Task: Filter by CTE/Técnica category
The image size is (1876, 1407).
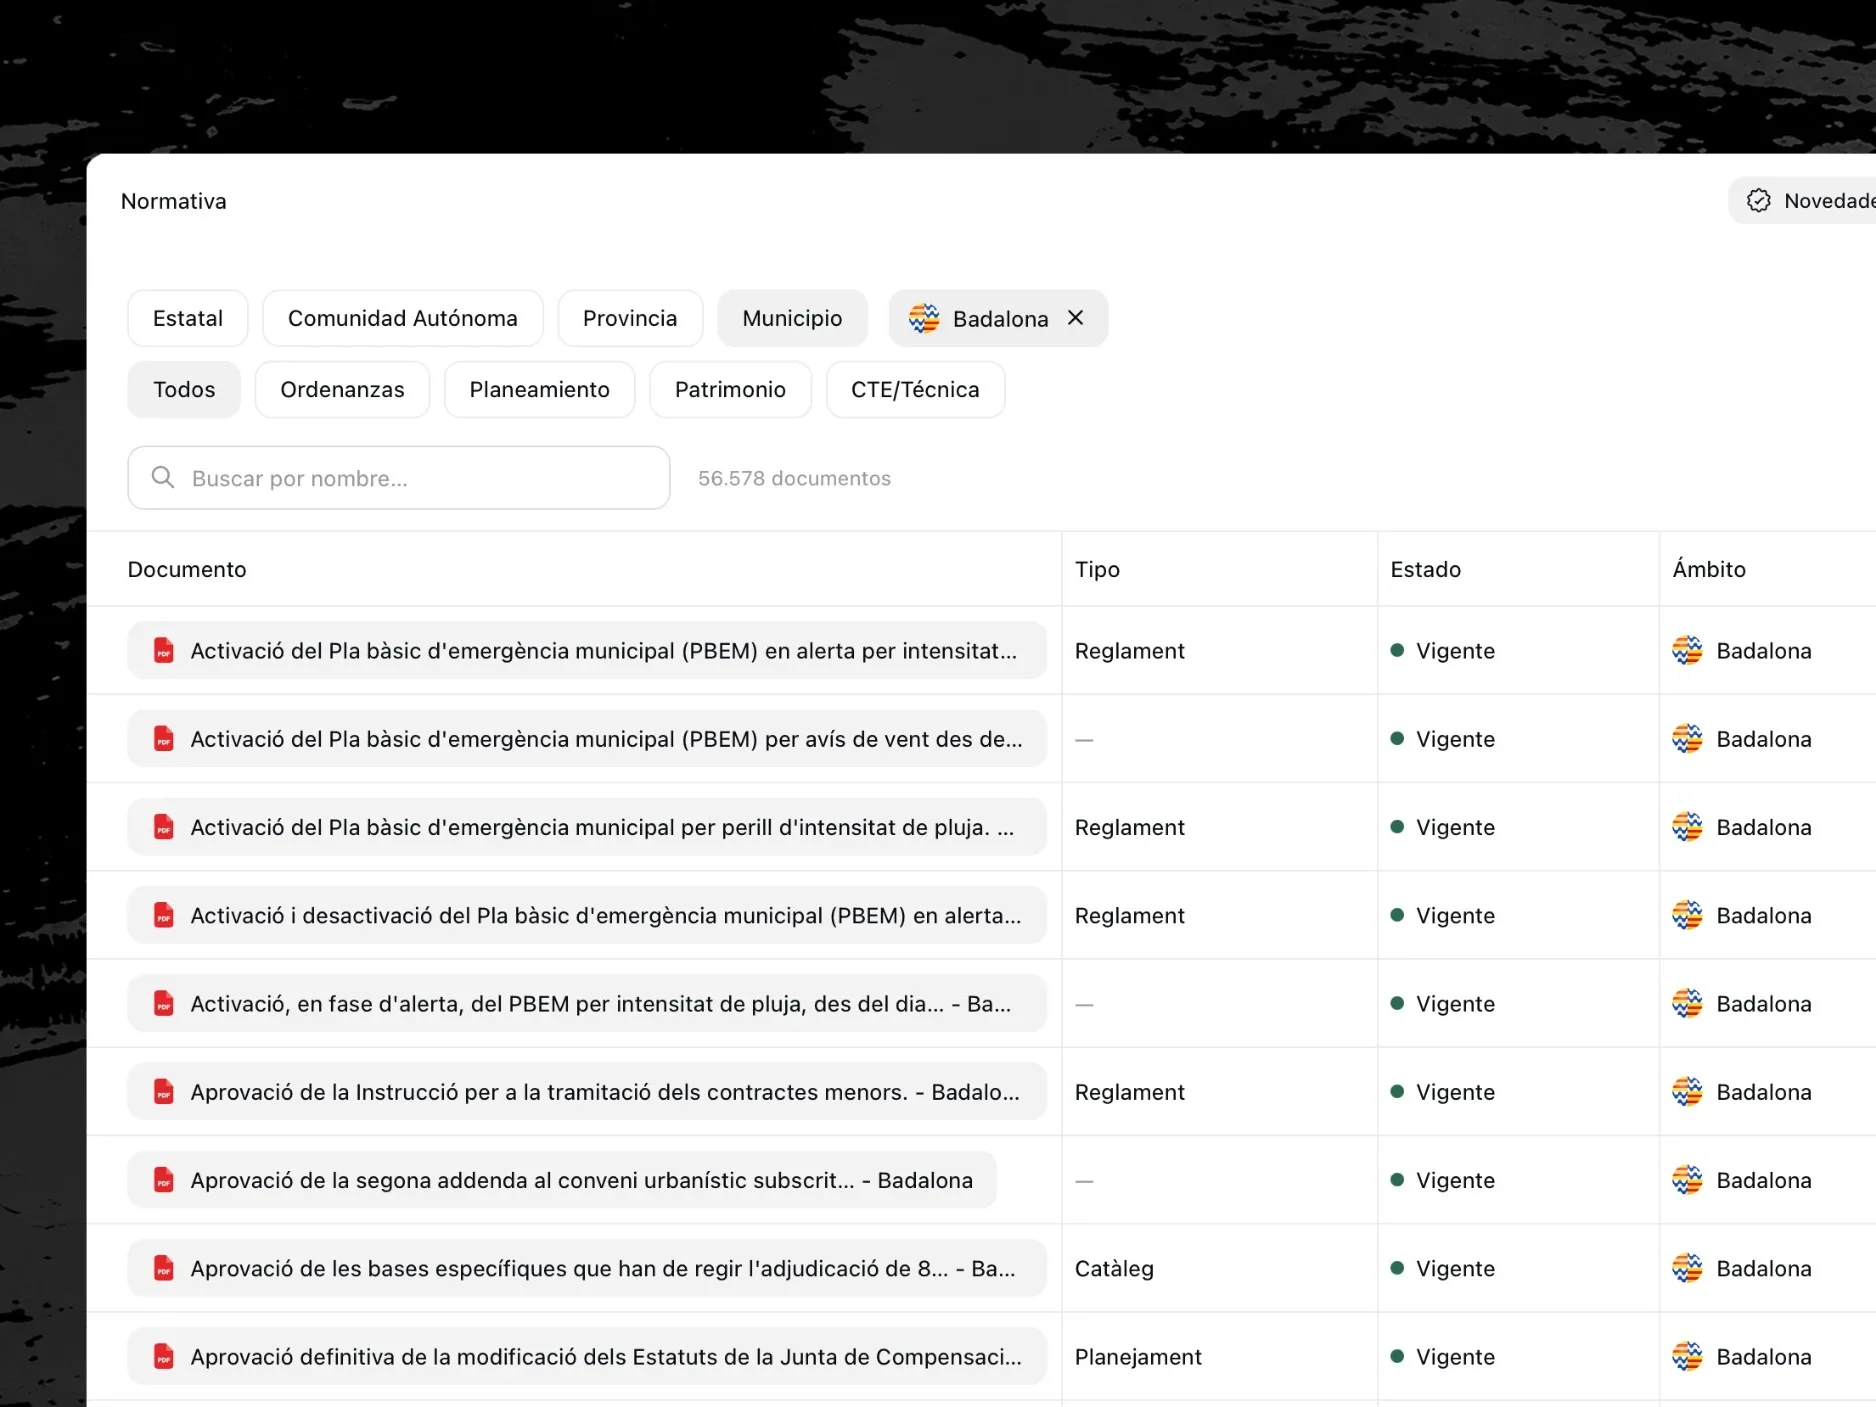Action: tap(915, 389)
